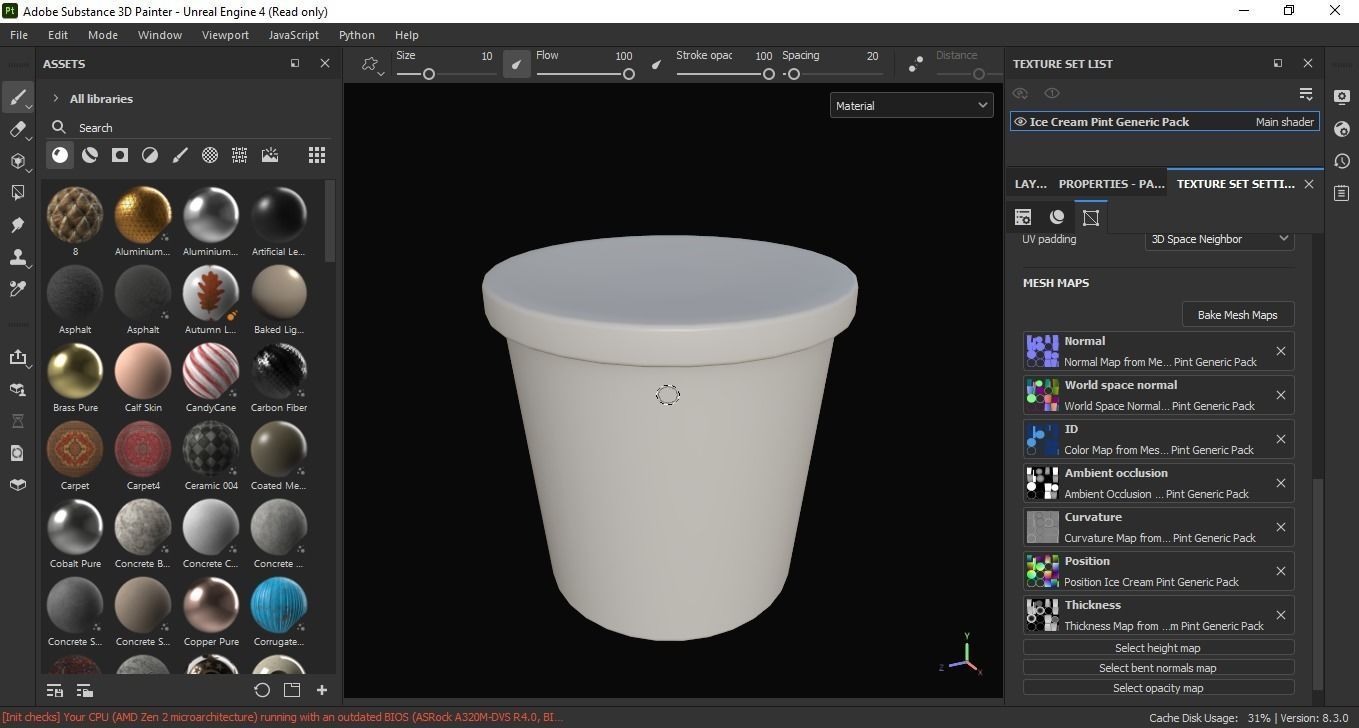
Task: Filter assets by Textures (grid pattern icon)
Action: (240, 155)
